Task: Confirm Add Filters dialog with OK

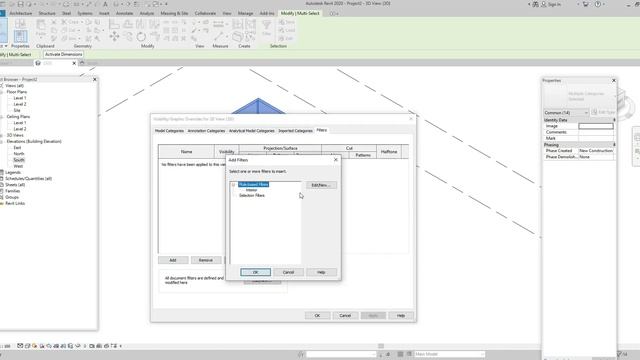Action: click(x=256, y=272)
